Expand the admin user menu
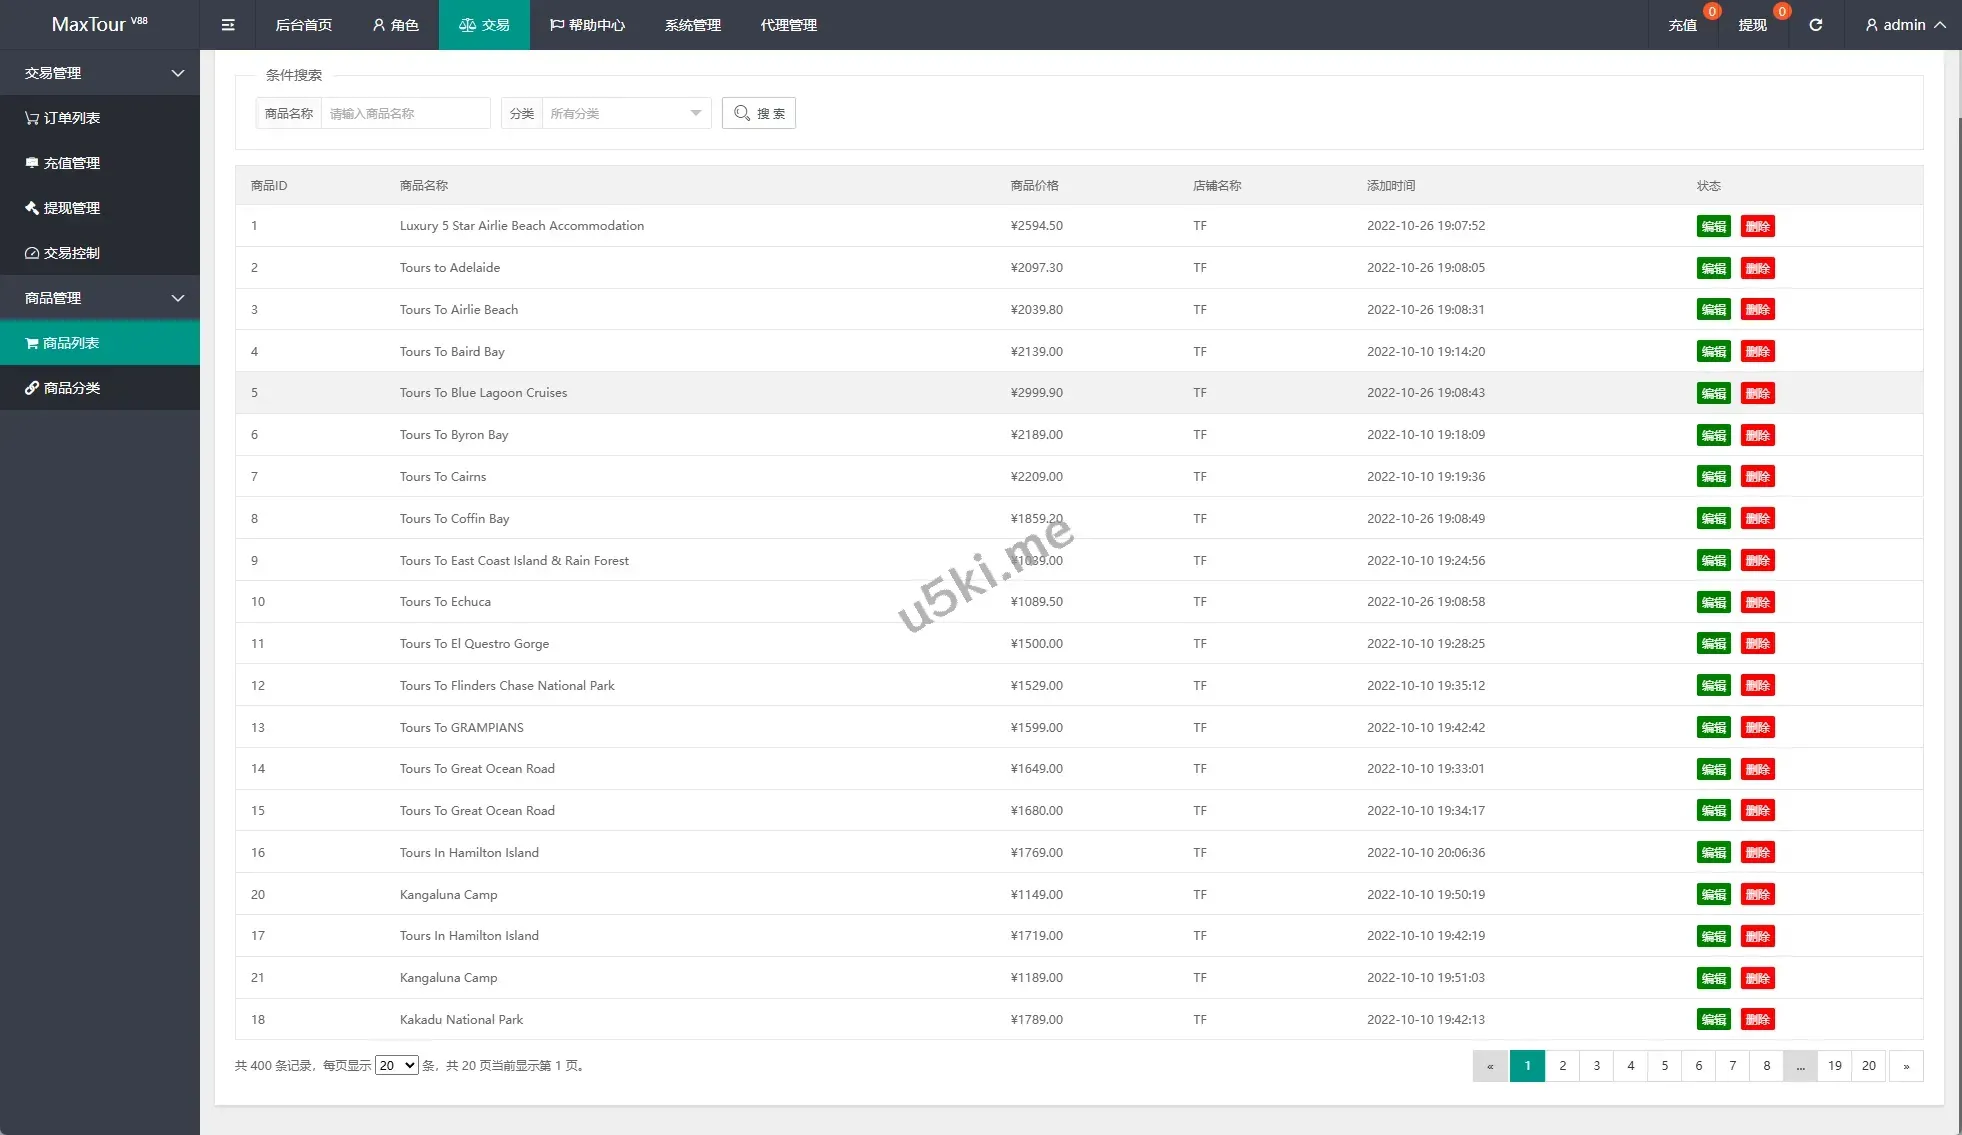Image resolution: width=1962 pixels, height=1135 pixels. point(1905,25)
